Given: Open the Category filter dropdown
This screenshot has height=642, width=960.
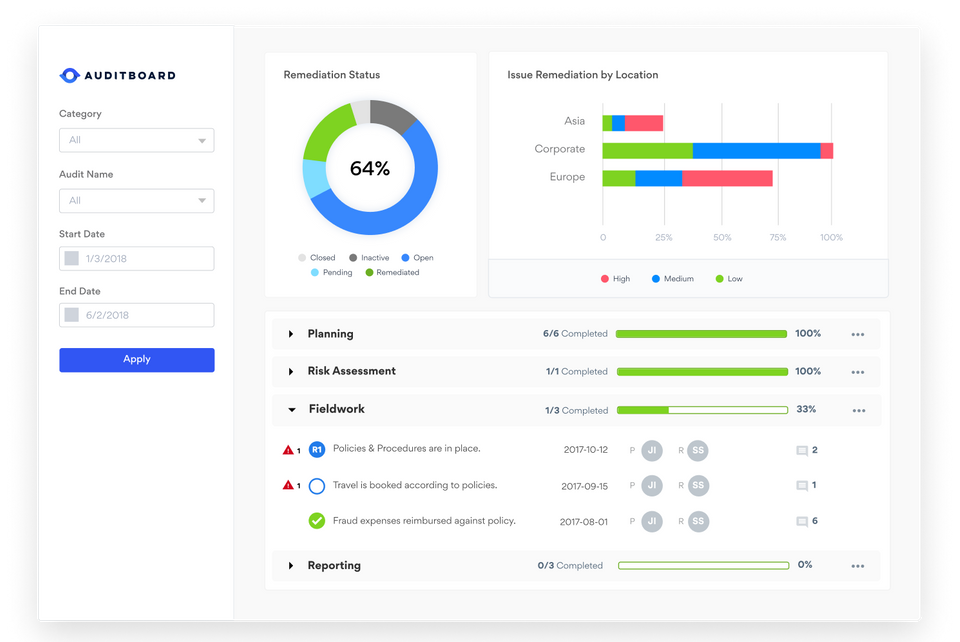Looking at the screenshot, I should pos(136,140).
